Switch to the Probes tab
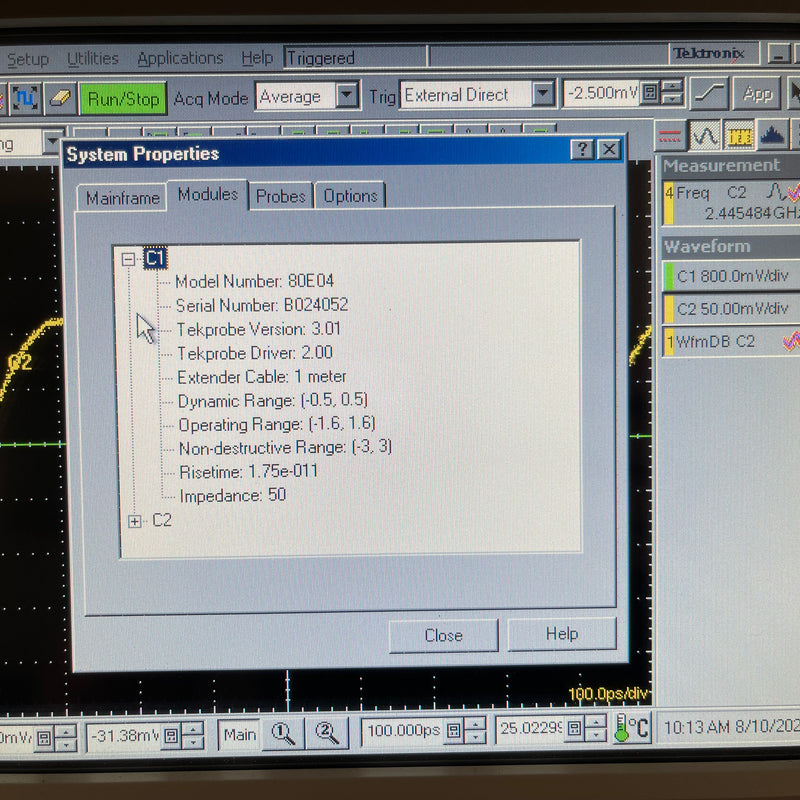The image size is (800, 800). point(281,196)
